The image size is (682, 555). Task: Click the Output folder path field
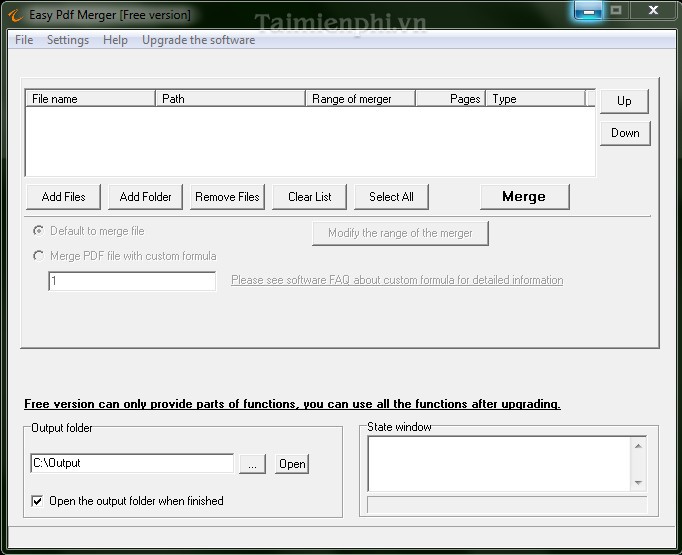[x=132, y=463]
